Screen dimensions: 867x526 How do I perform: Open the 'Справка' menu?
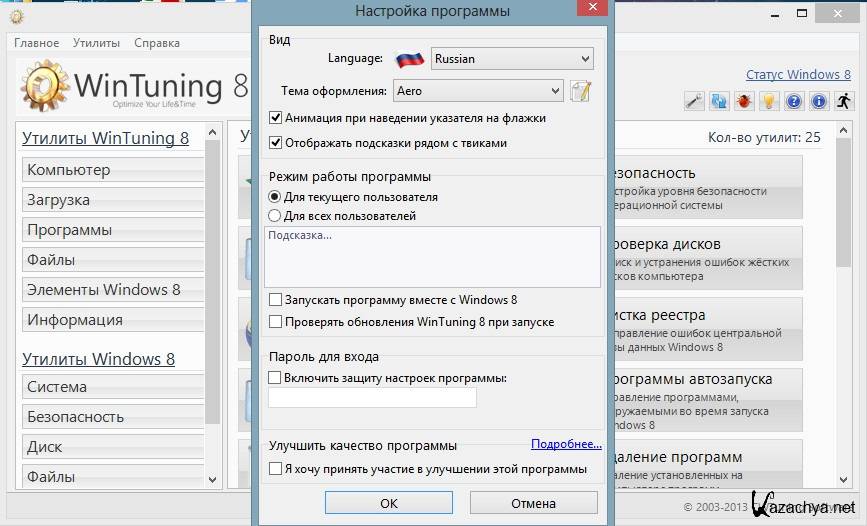coord(157,43)
